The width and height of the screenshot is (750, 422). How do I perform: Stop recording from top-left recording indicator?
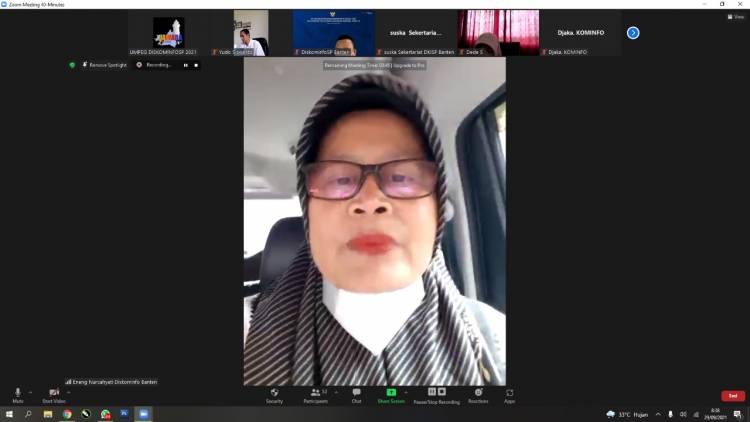tap(196, 65)
